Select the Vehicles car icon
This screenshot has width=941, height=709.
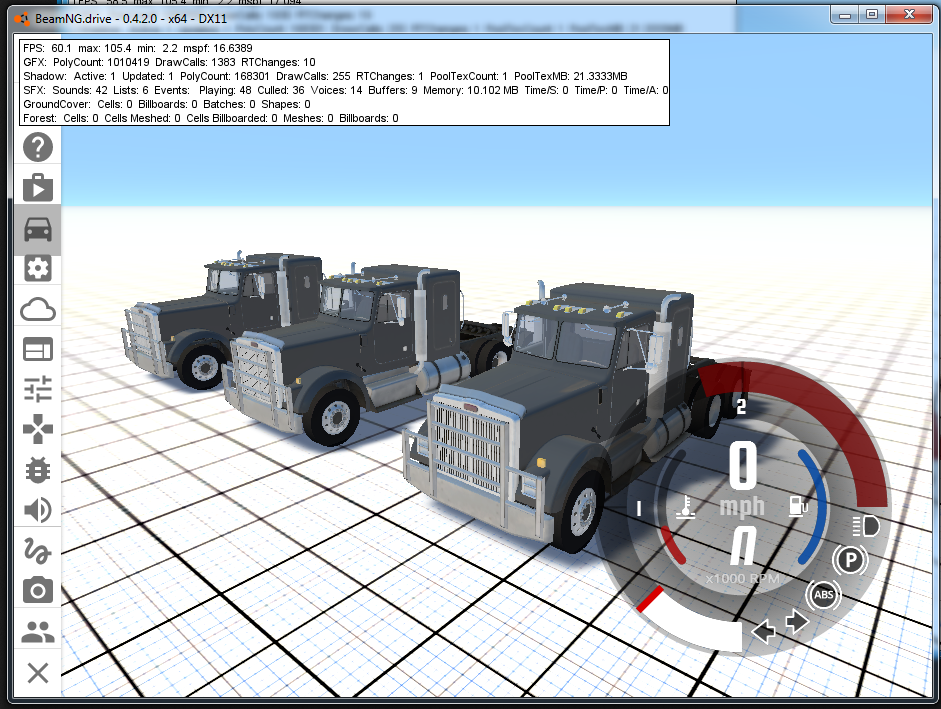coord(38,229)
